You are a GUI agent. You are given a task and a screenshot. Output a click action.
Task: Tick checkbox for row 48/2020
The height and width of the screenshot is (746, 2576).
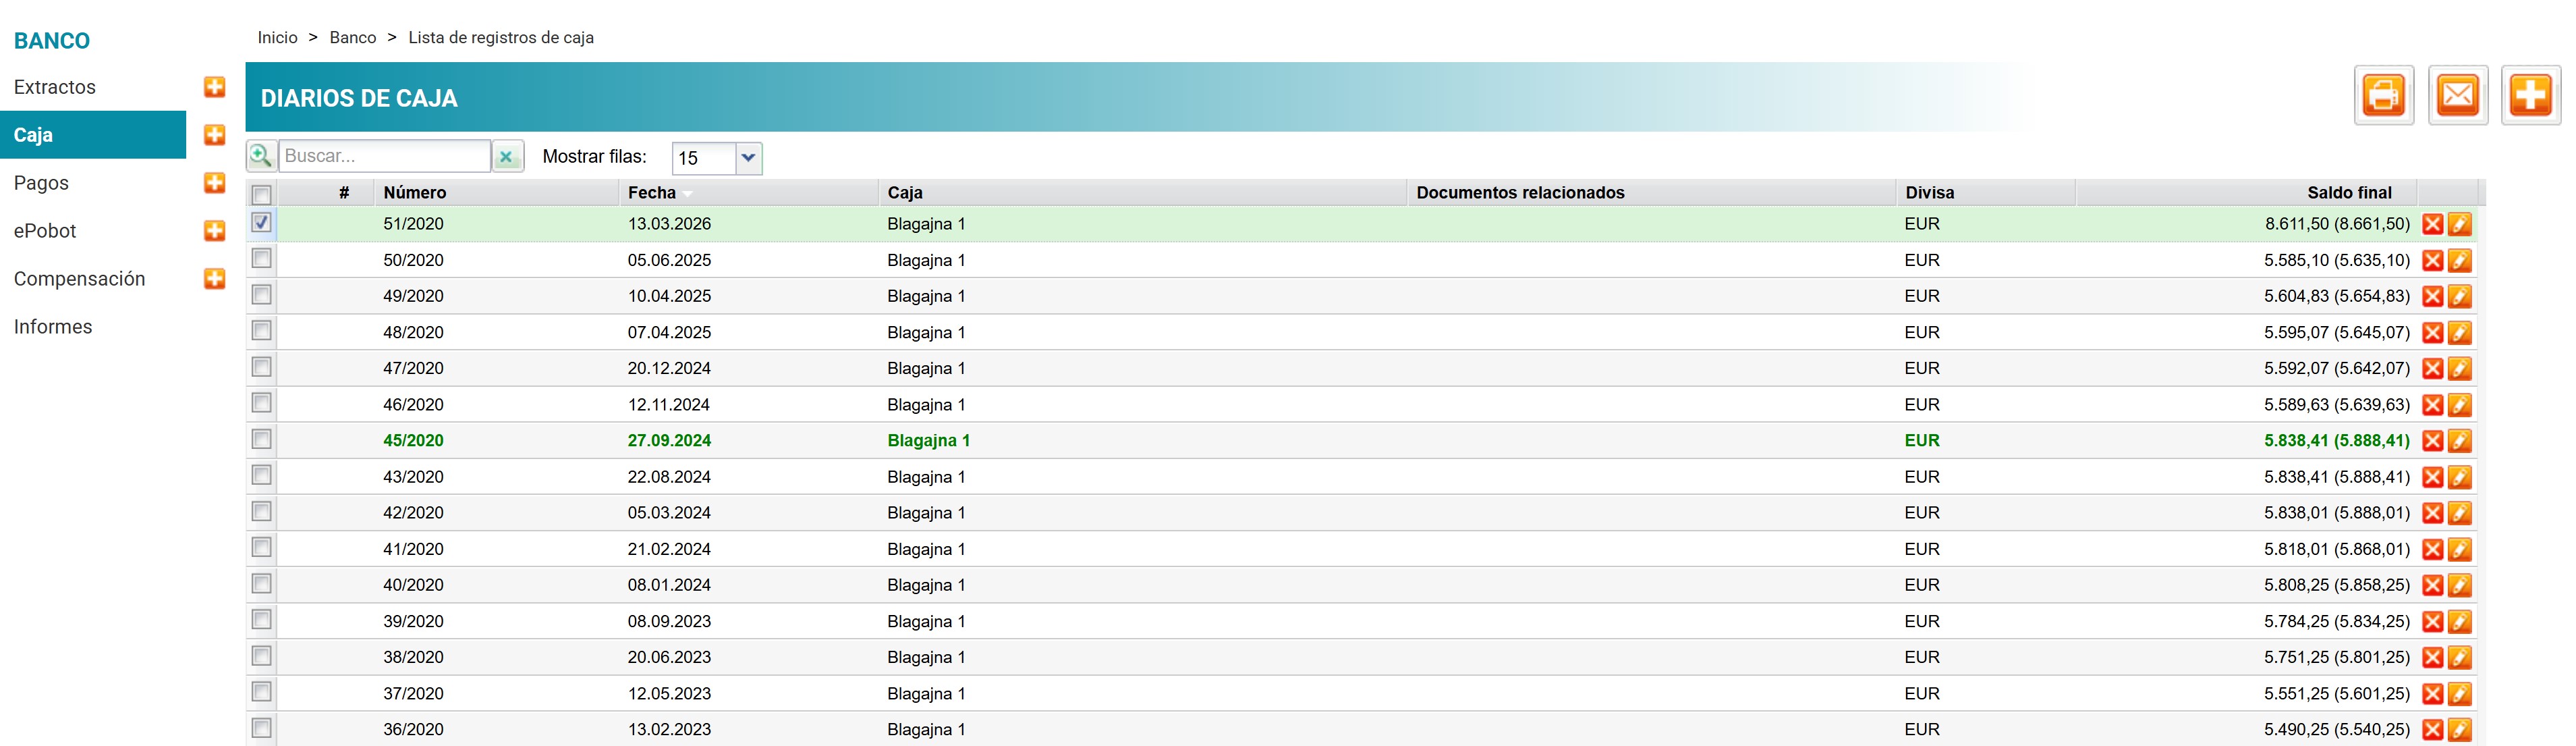[x=262, y=331]
